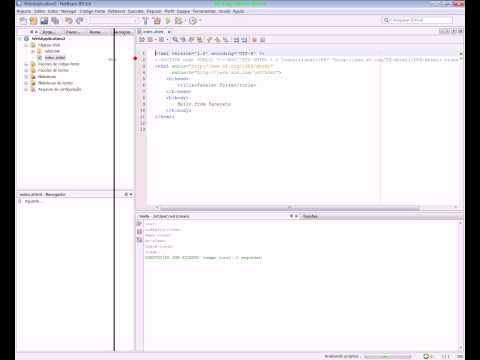Viewport: 480px width, 360px height.
Task: Open the project configuration combo box
Action: tap(113, 21)
